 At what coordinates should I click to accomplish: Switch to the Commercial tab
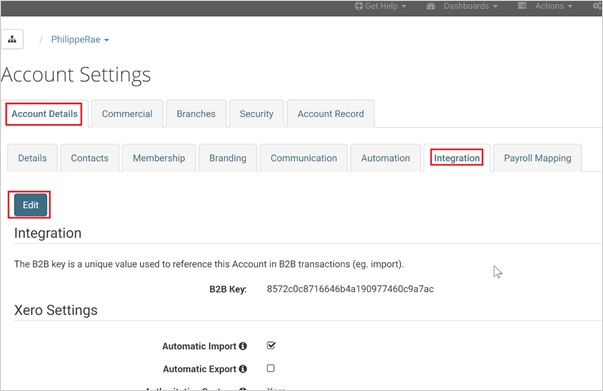click(x=127, y=114)
